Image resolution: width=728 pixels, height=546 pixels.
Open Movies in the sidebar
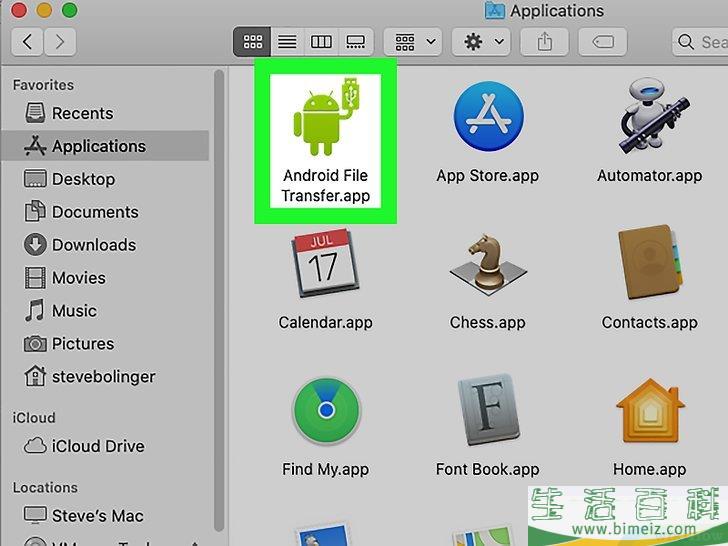(x=104, y=278)
